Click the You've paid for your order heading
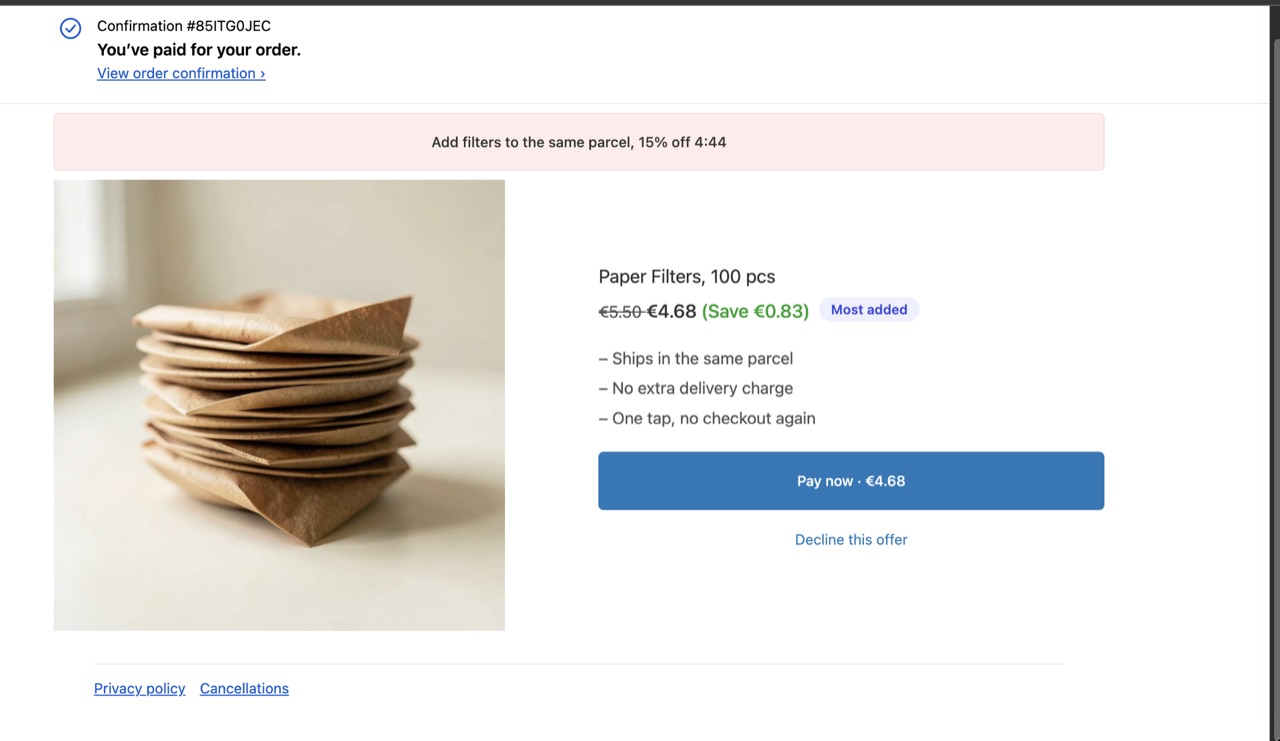The image size is (1280, 741). (x=199, y=50)
